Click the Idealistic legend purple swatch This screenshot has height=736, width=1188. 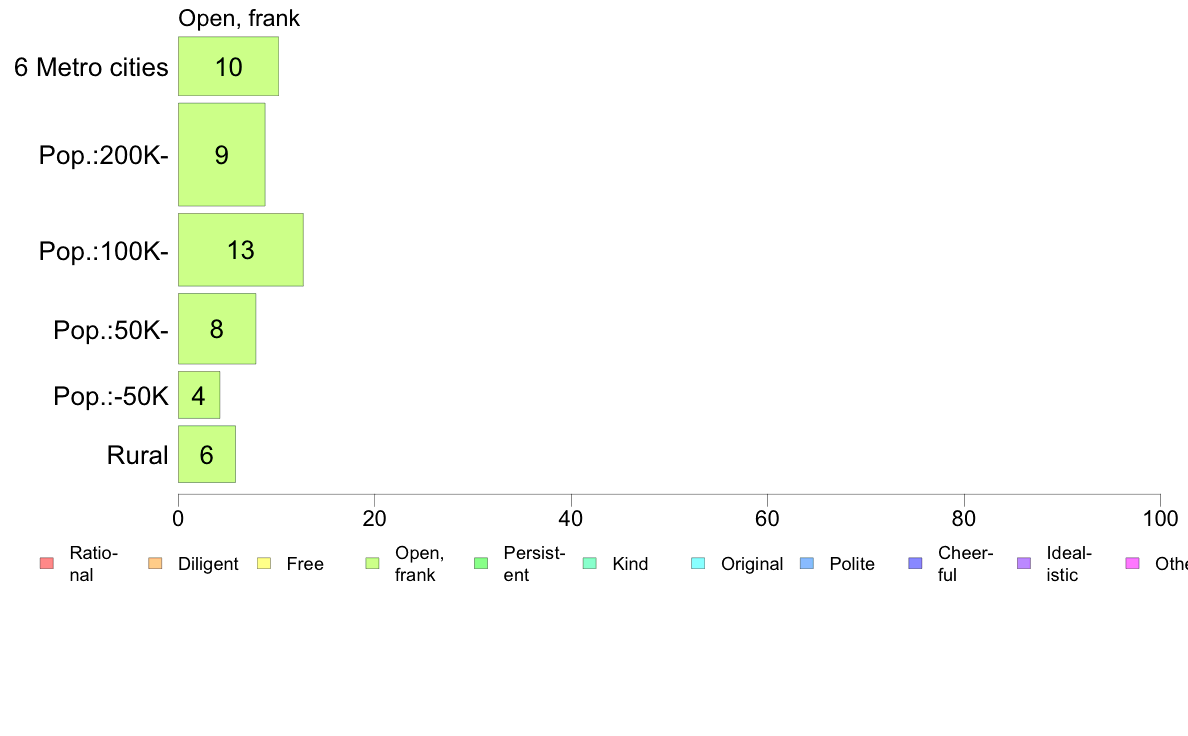coord(1024,563)
